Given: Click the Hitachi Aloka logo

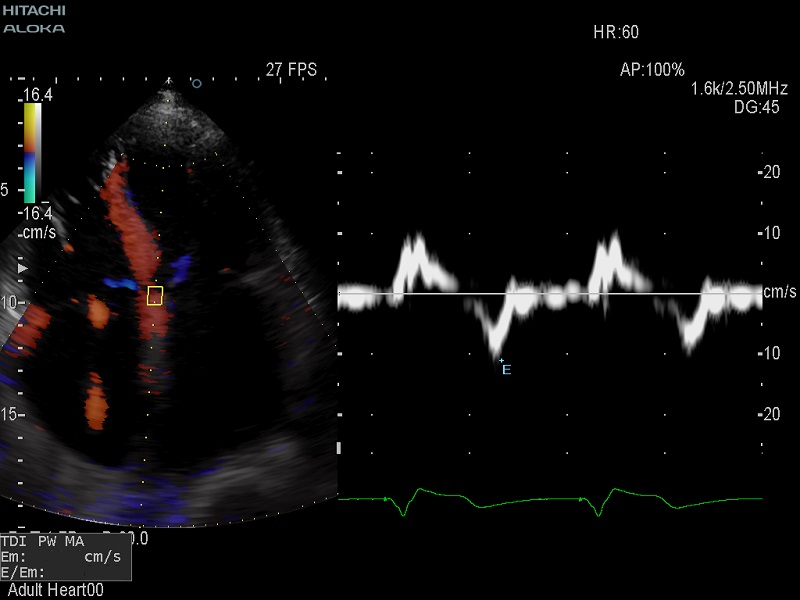Looking at the screenshot, I should 34,19.
